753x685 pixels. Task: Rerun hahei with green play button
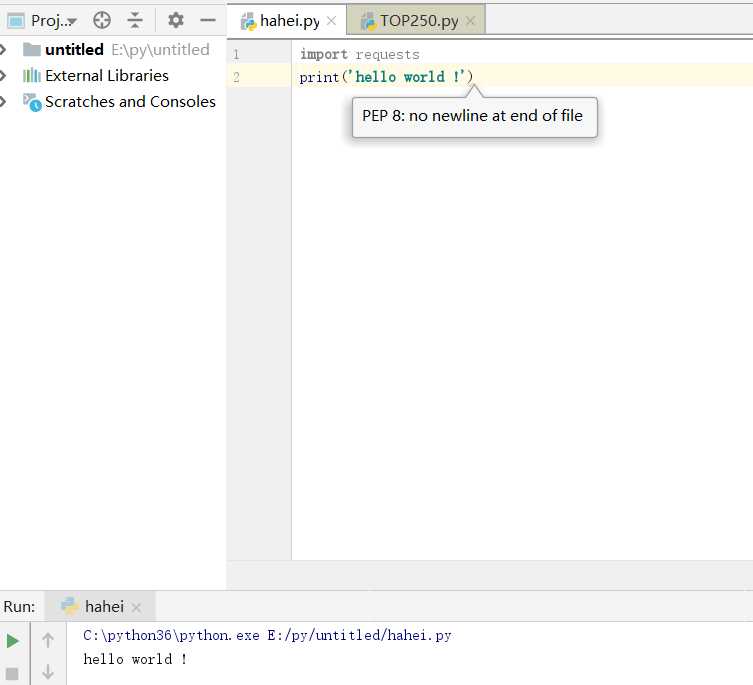click(12, 641)
